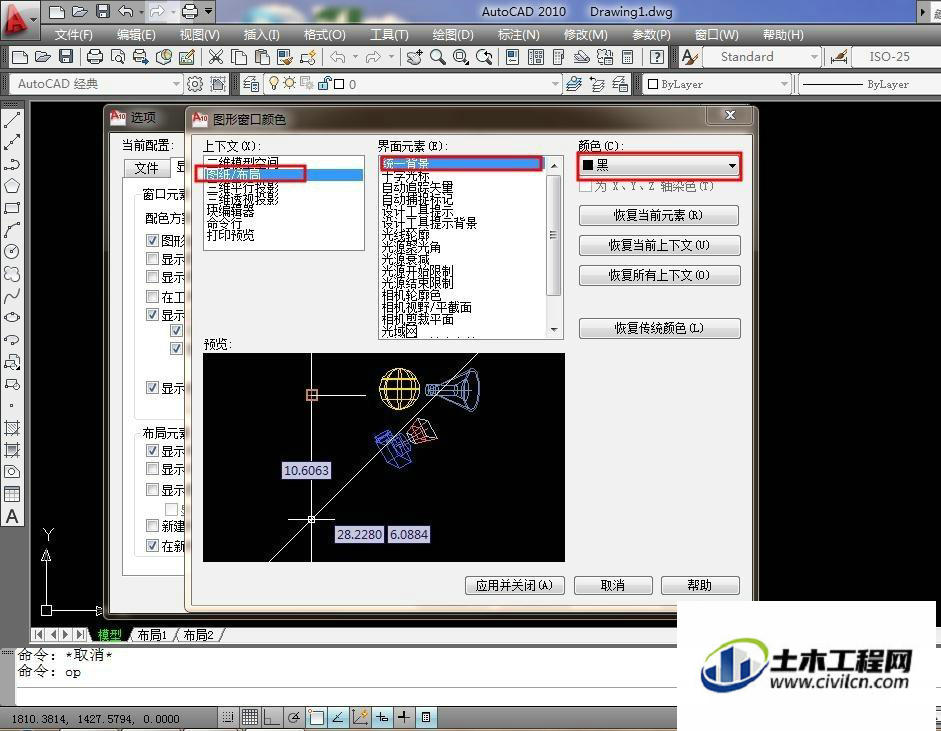This screenshot has height=731, width=941.
Task: Toggle the 在工 checkbox in the Options dialog
Action: pyautogui.click(x=152, y=296)
